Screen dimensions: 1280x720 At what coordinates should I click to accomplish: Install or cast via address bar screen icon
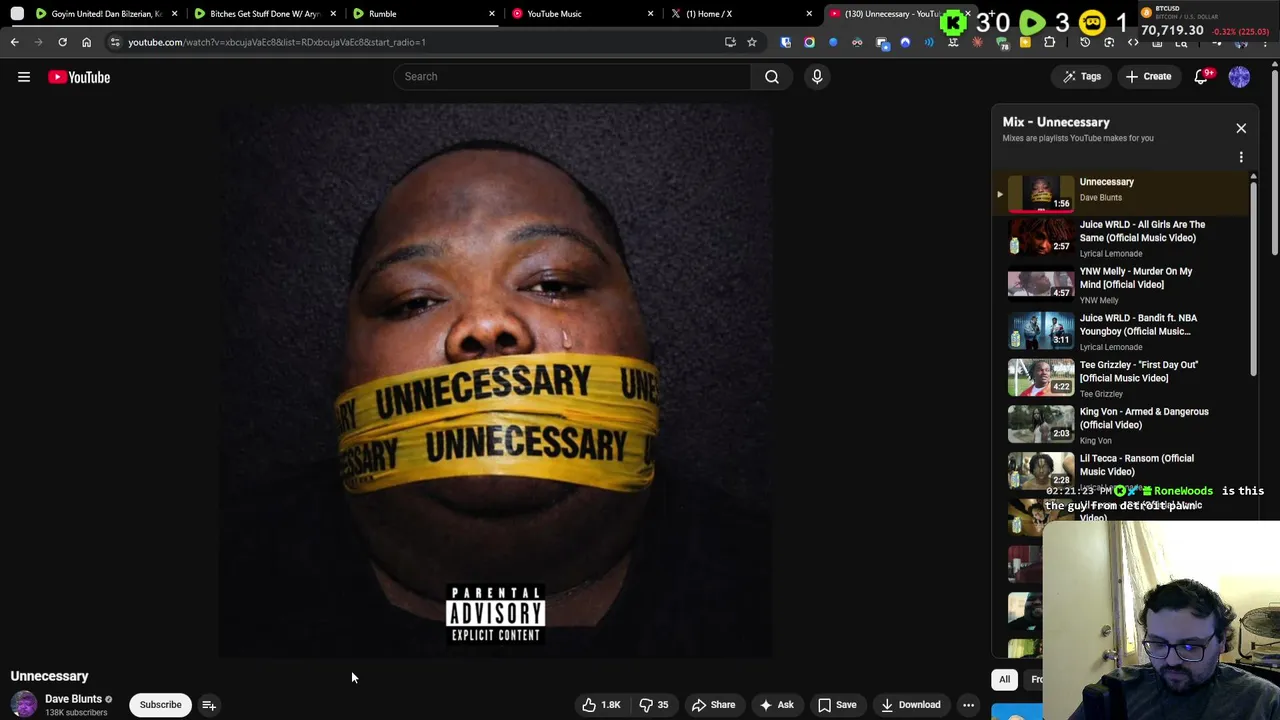pos(730,42)
